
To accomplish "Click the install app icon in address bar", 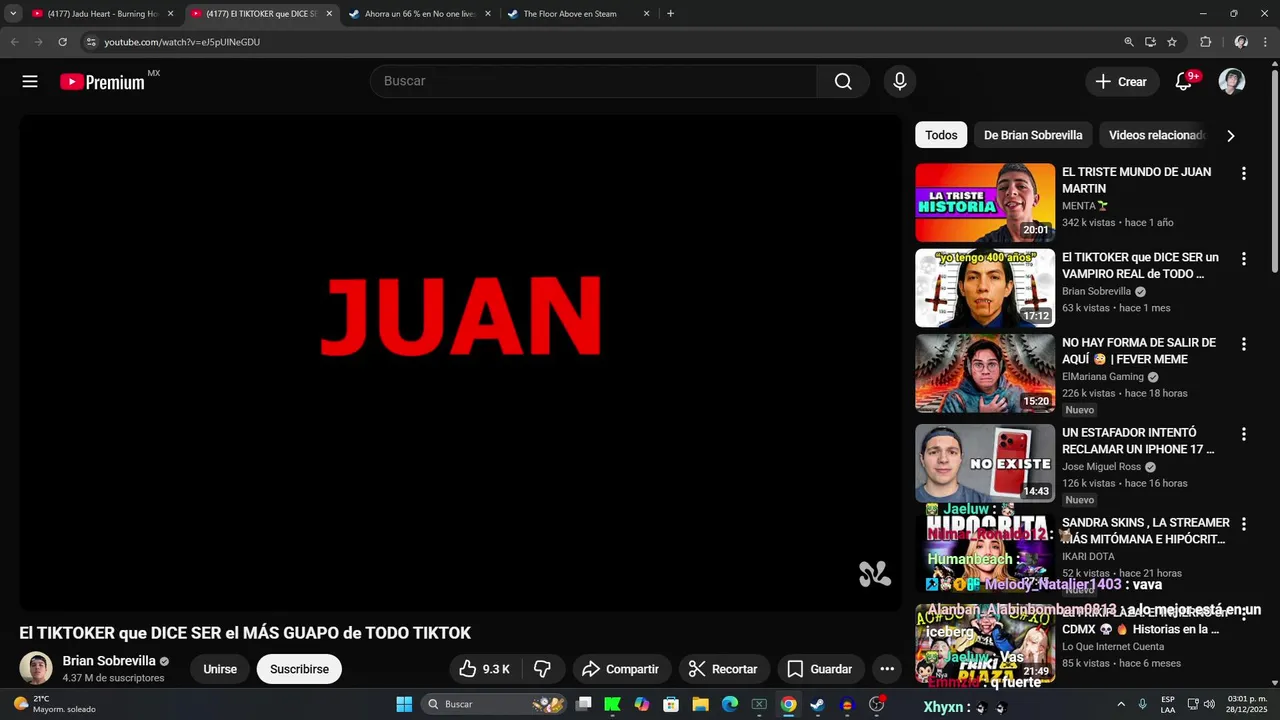I will (1150, 42).
